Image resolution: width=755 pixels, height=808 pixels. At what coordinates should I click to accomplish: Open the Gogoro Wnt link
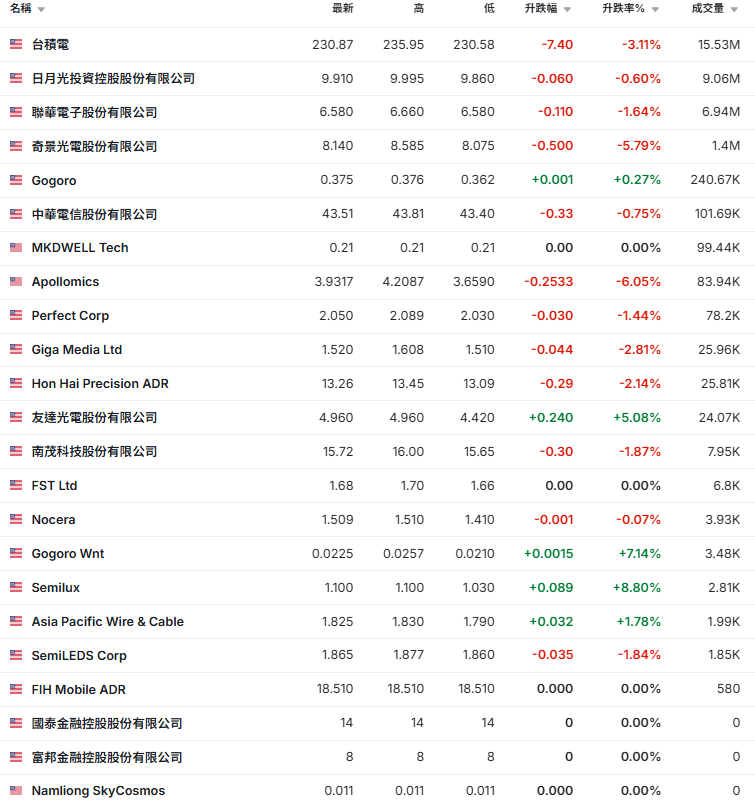pos(68,553)
